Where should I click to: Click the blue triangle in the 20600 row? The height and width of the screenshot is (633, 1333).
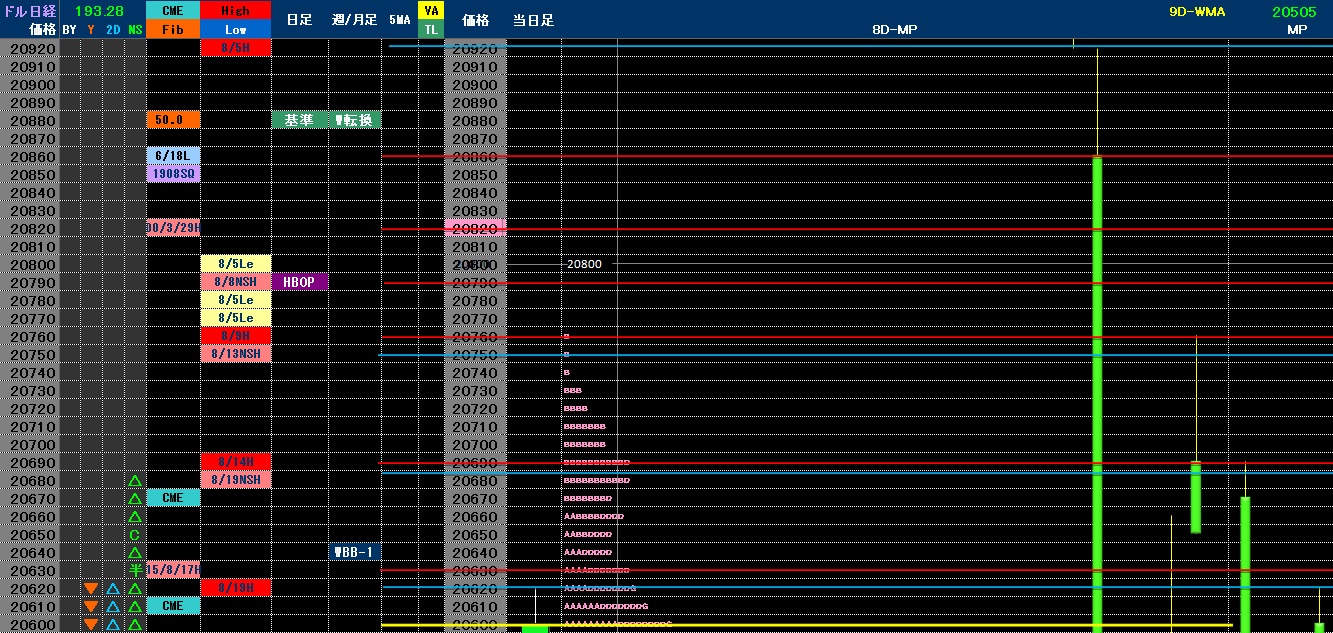(x=112, y=625)
